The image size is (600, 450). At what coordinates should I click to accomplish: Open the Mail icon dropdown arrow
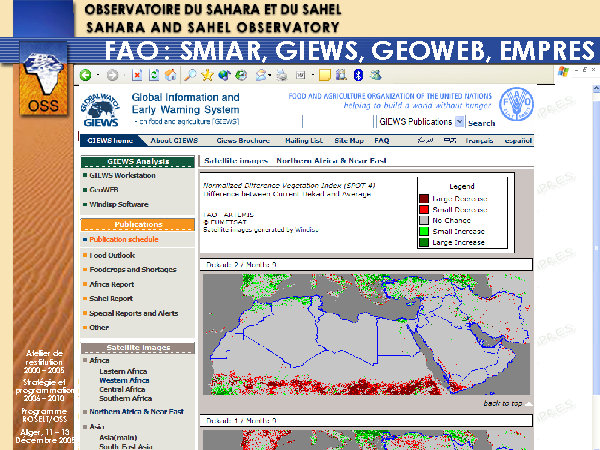click(x=270, y=75)
